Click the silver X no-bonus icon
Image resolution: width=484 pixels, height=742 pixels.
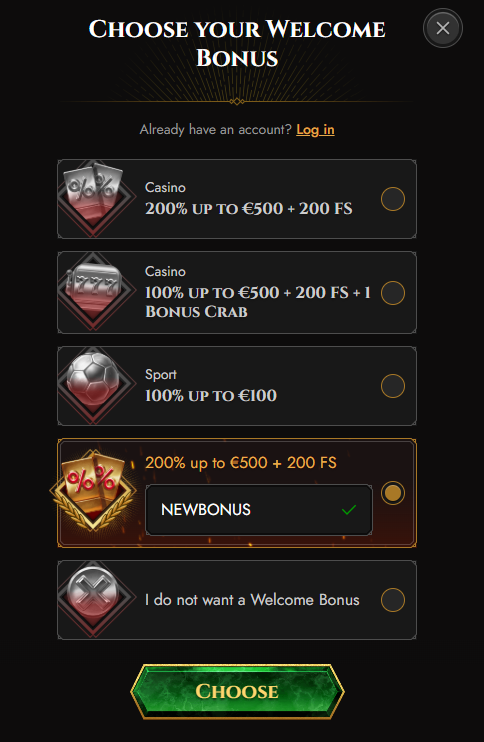pos(93,598)
